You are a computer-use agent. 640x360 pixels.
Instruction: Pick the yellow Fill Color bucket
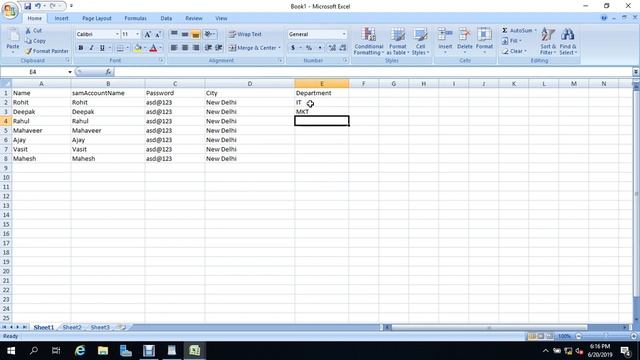[x=138, y=48]
